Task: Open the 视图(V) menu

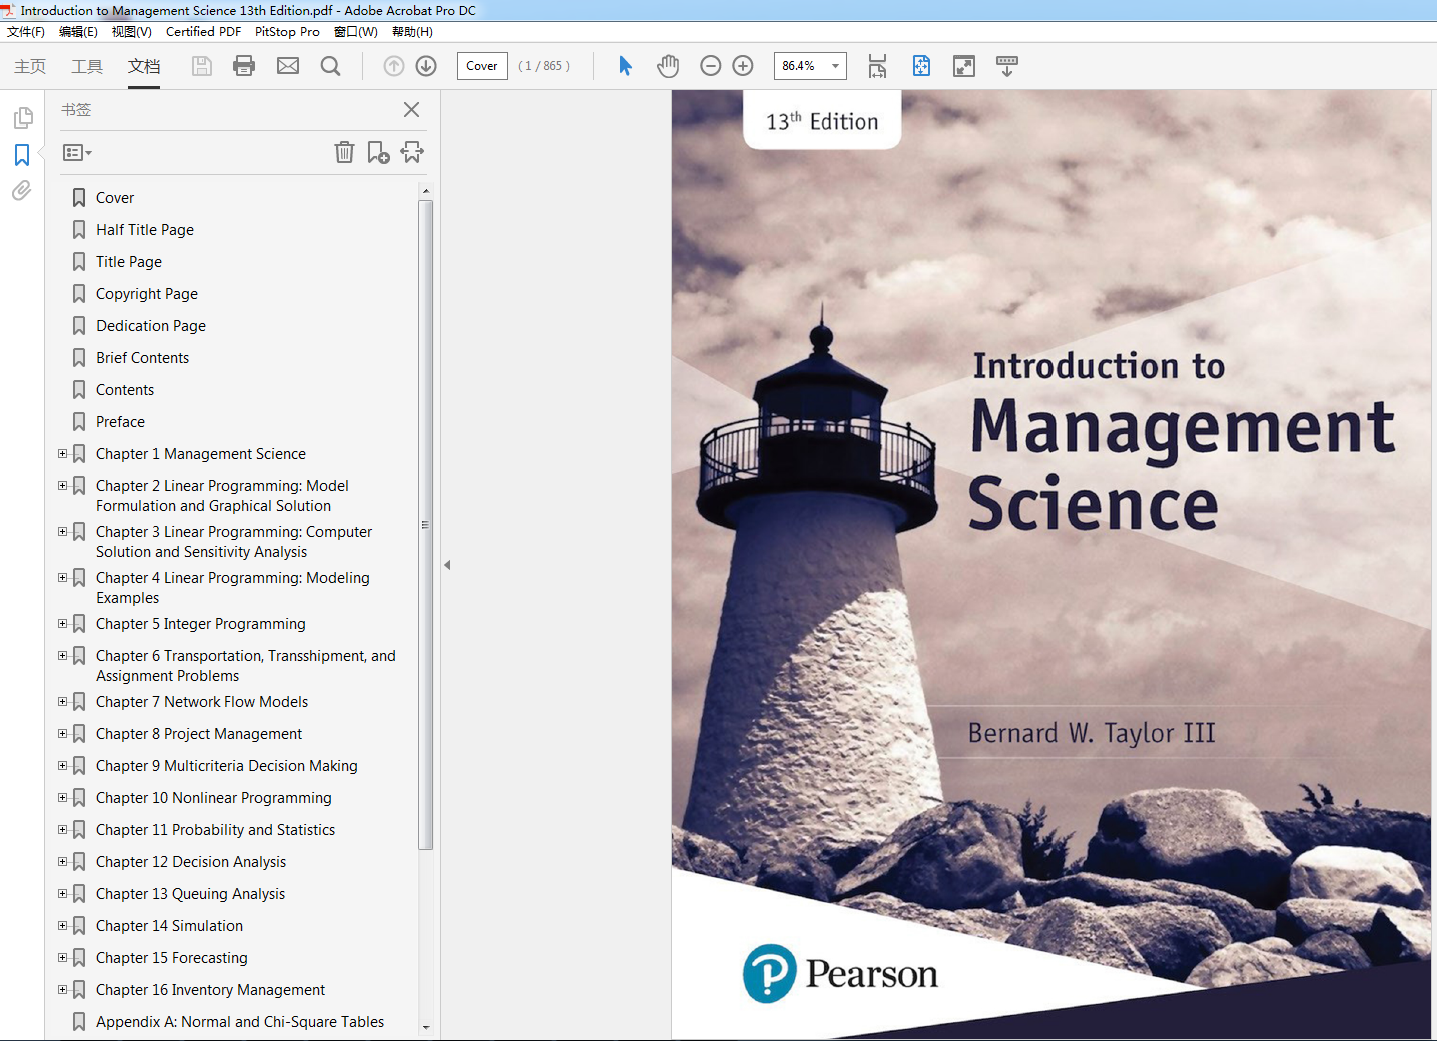Action: [x=132, y=32]
